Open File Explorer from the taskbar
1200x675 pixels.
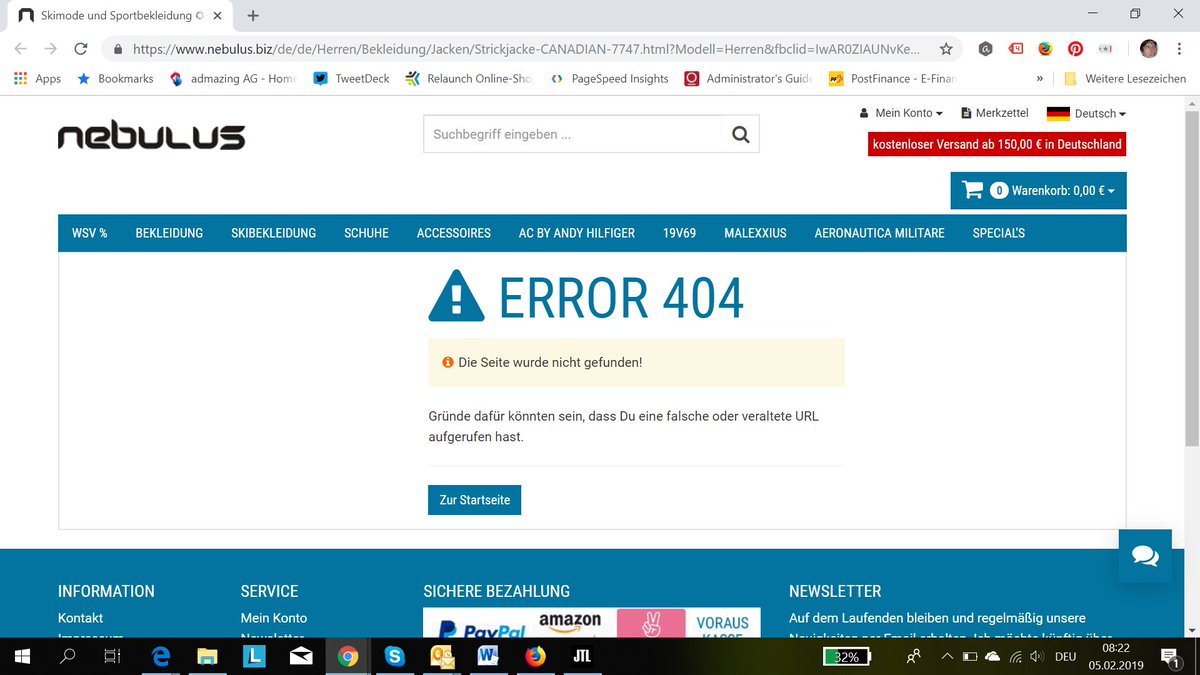pyautogui.click(x=207, y=656)
